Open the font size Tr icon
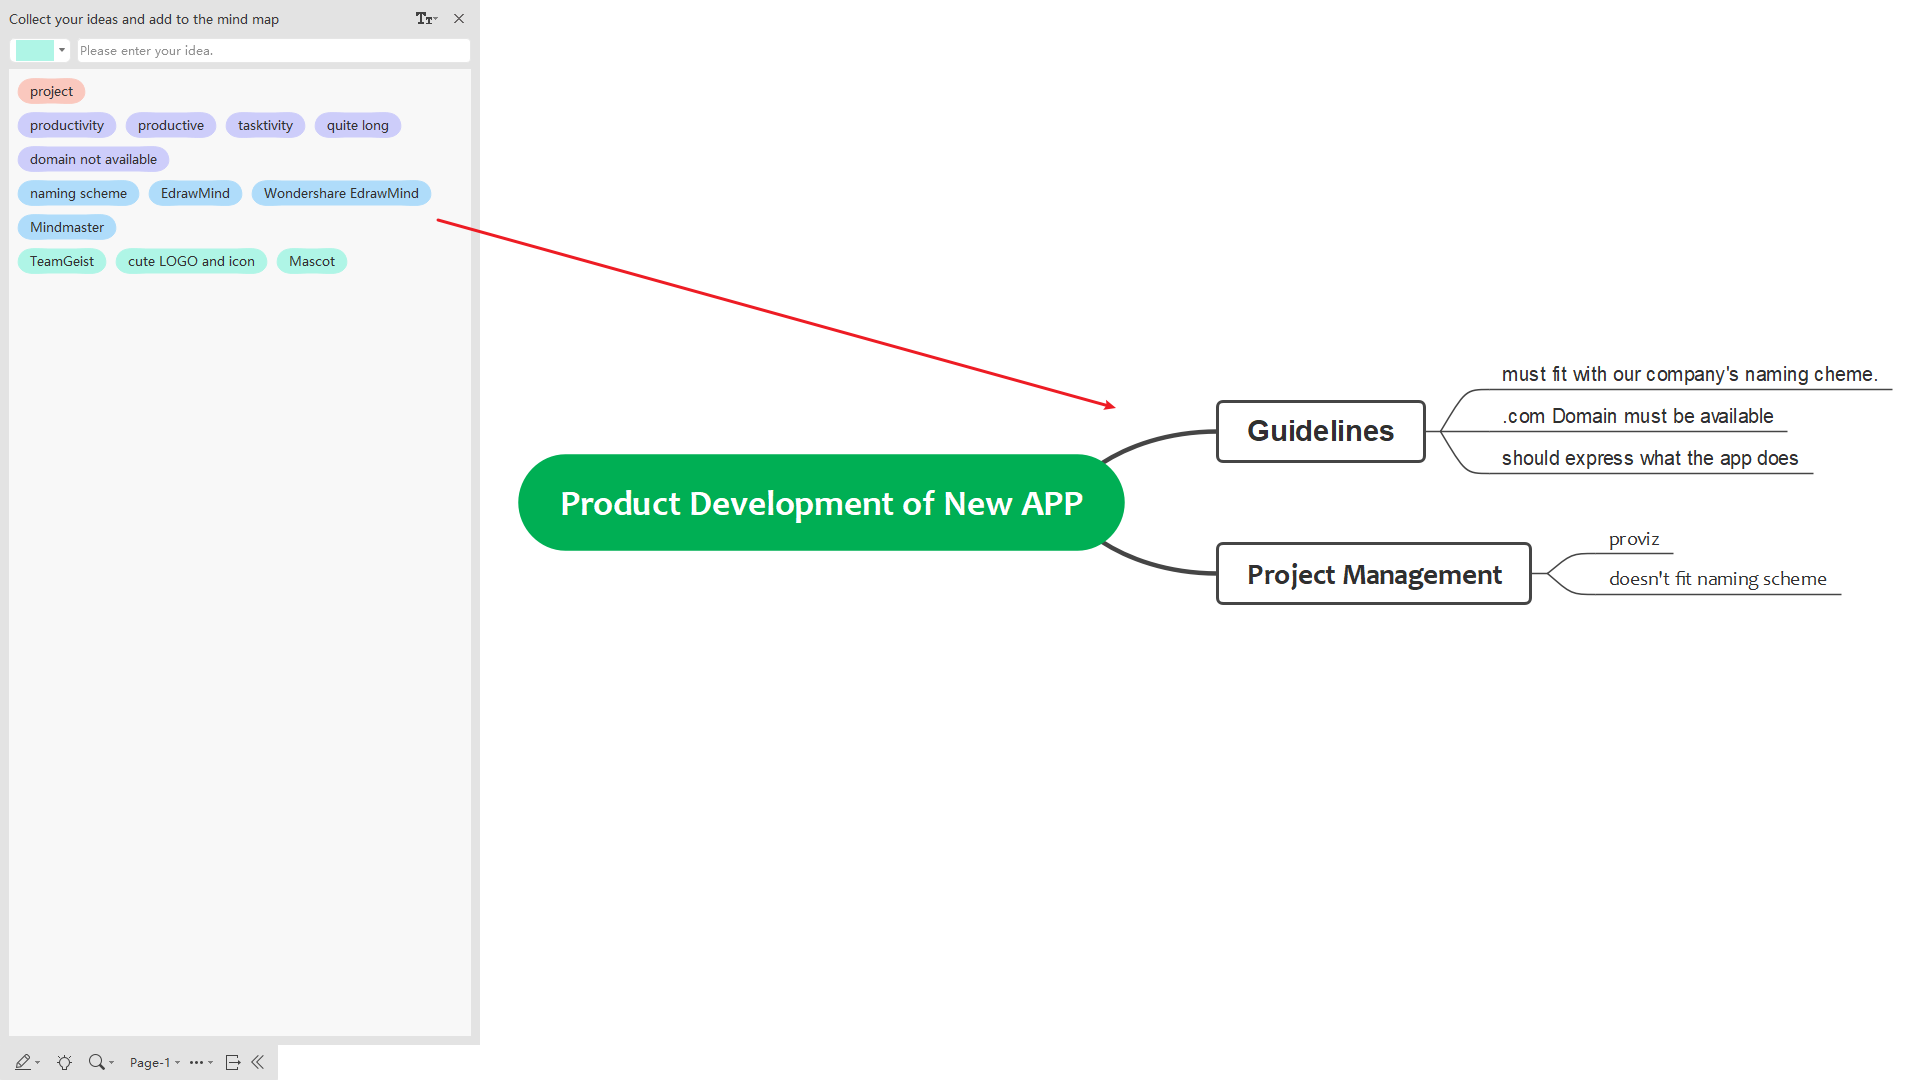This screenshot has width=1920, height=1080. pos(425,19)
